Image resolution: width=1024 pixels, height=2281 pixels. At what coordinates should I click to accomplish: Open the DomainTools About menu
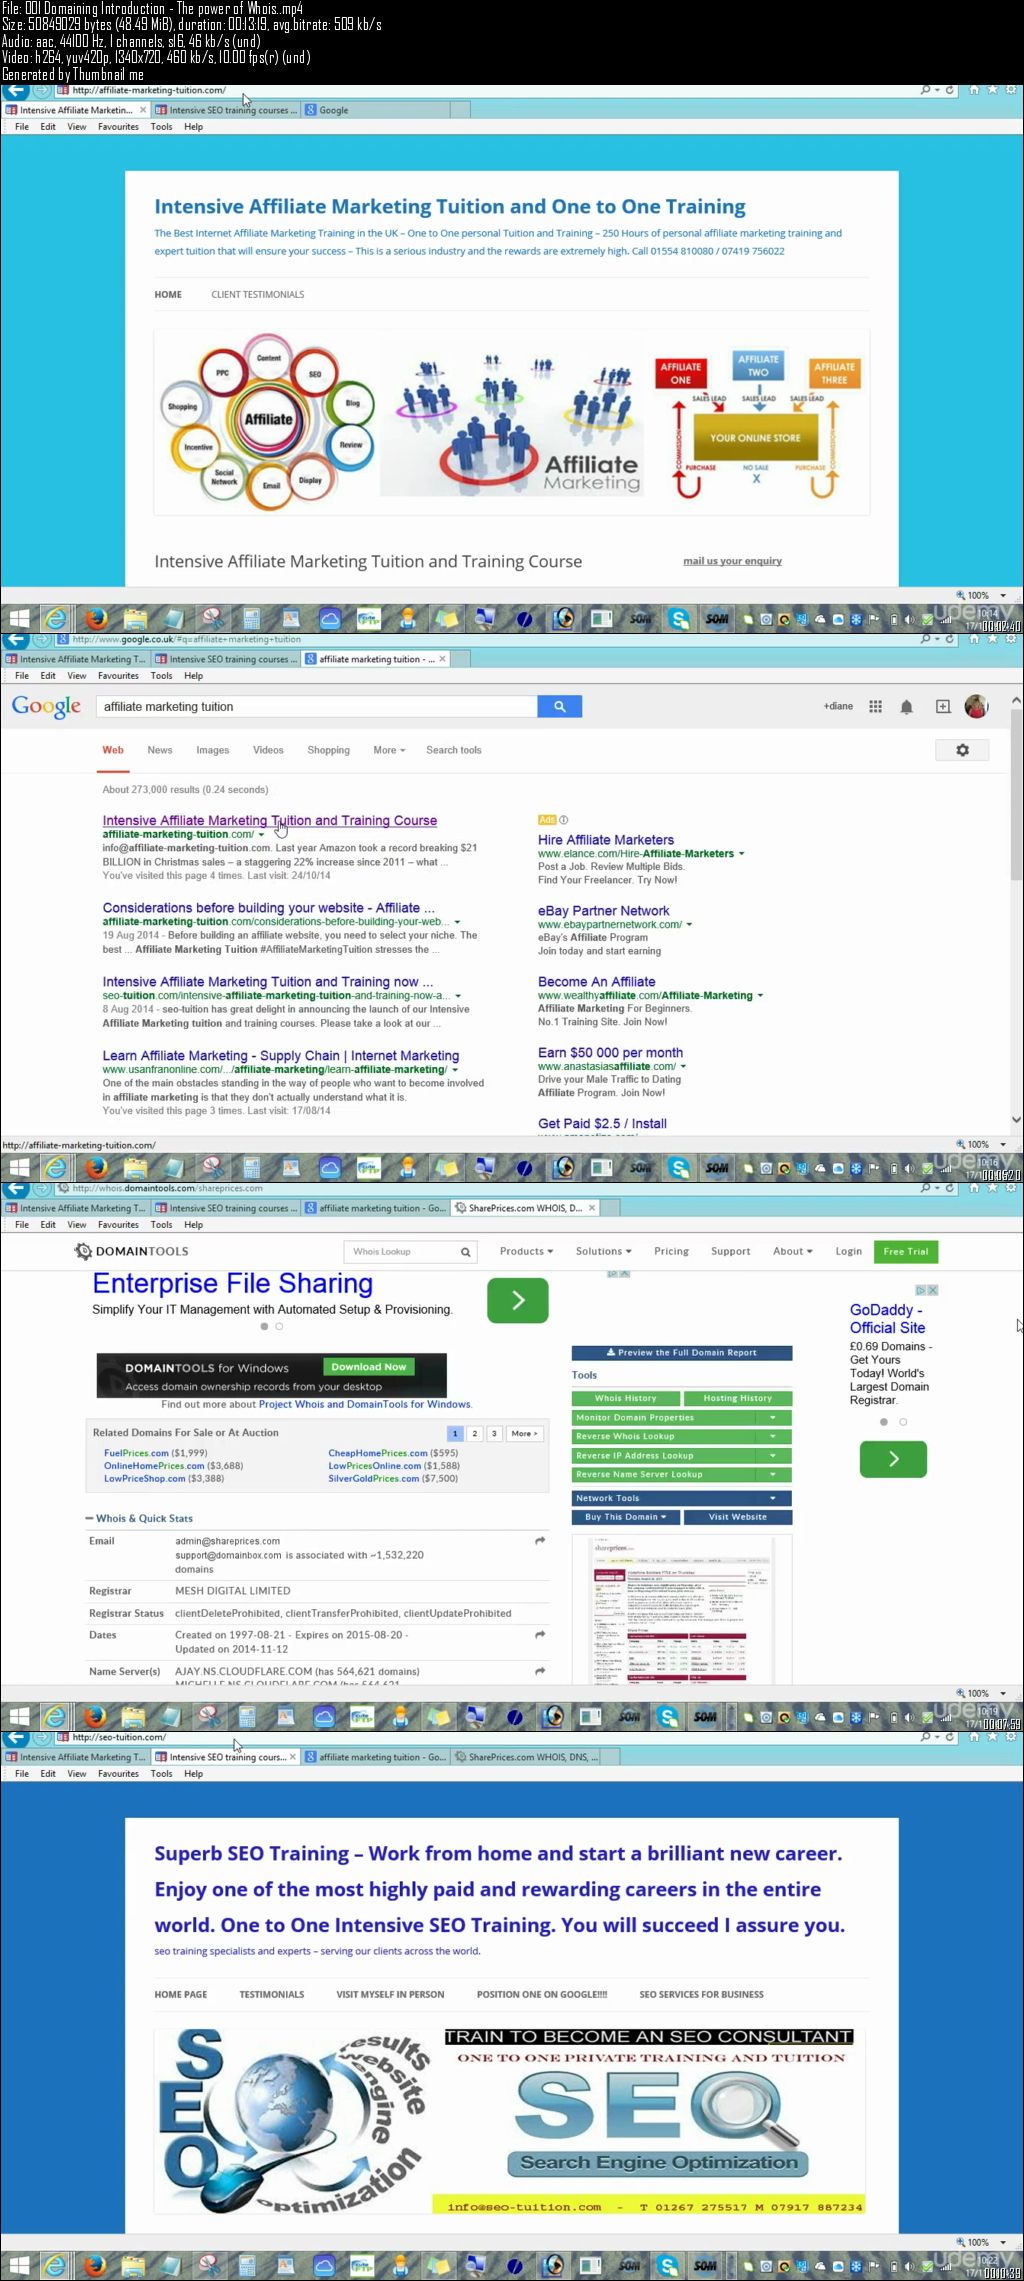click(x=792, y=1251)
